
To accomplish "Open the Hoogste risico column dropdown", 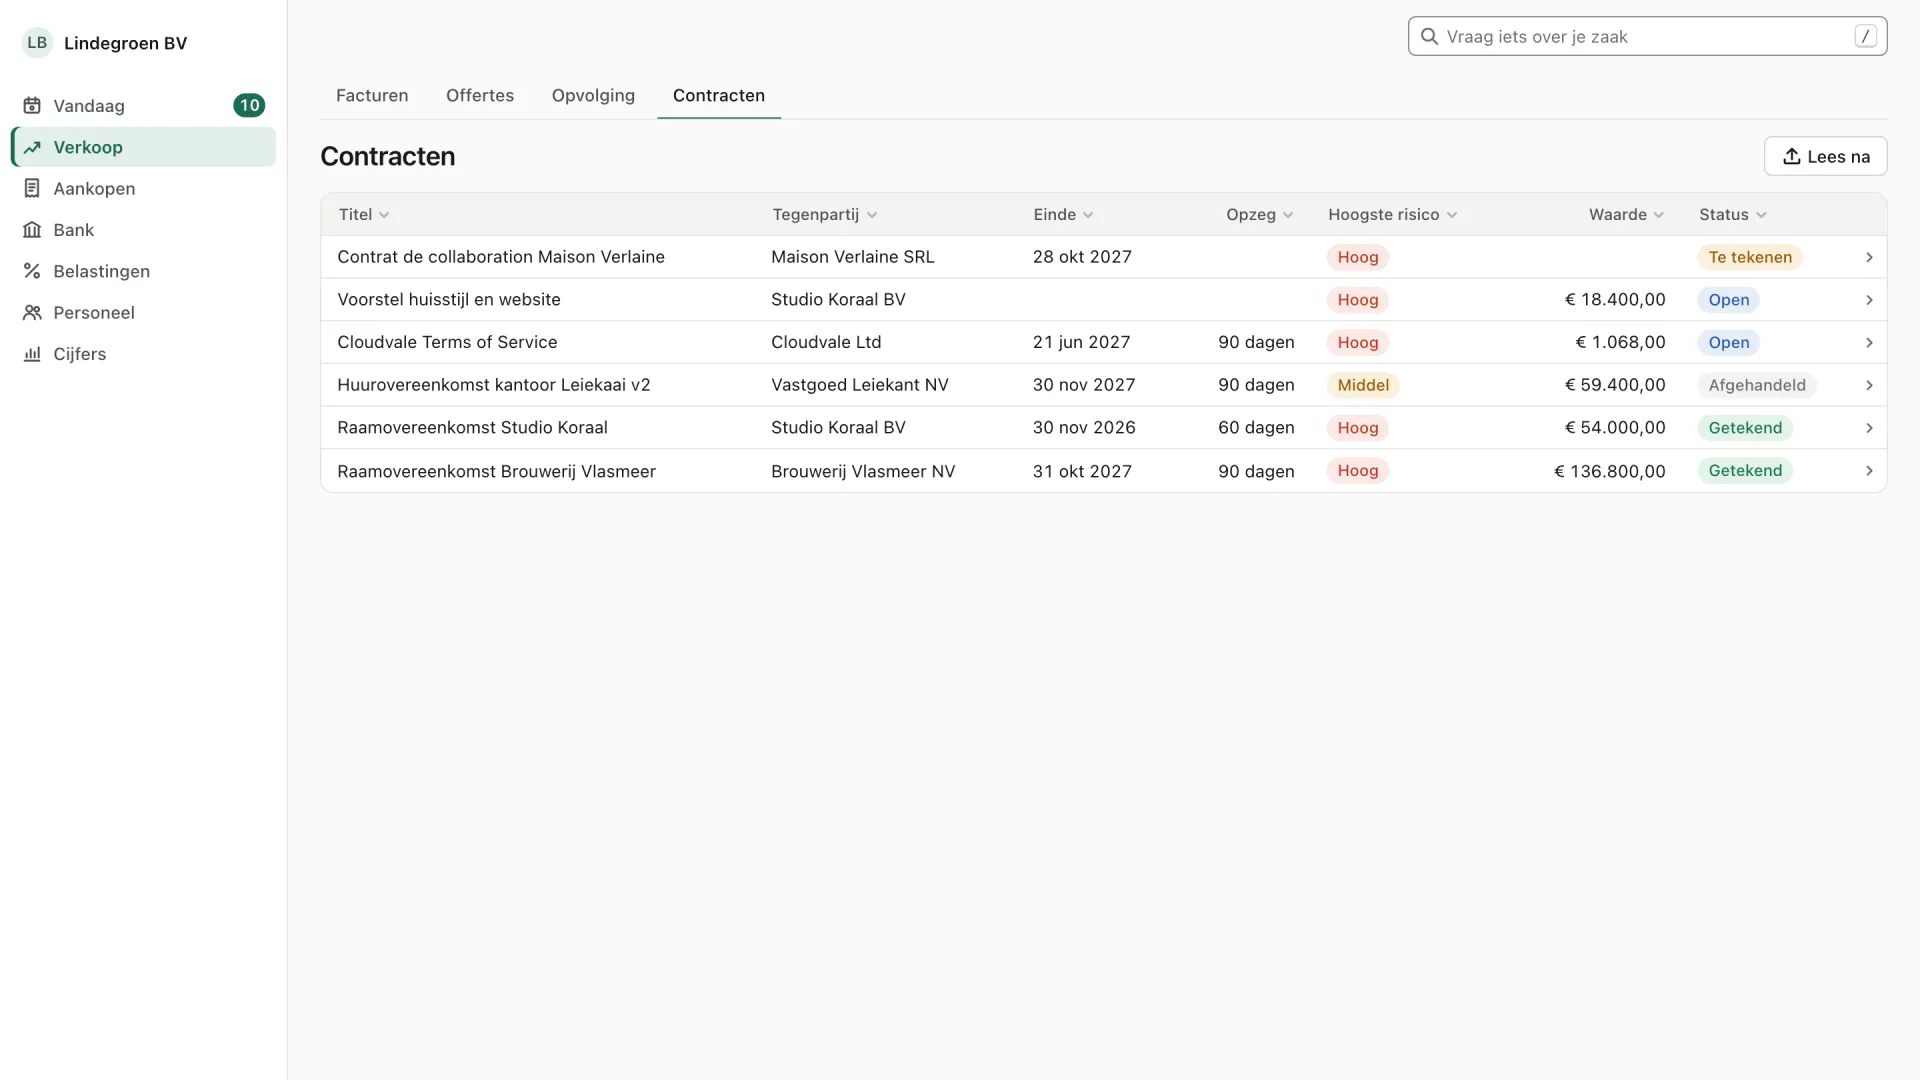I will 1452,215.
